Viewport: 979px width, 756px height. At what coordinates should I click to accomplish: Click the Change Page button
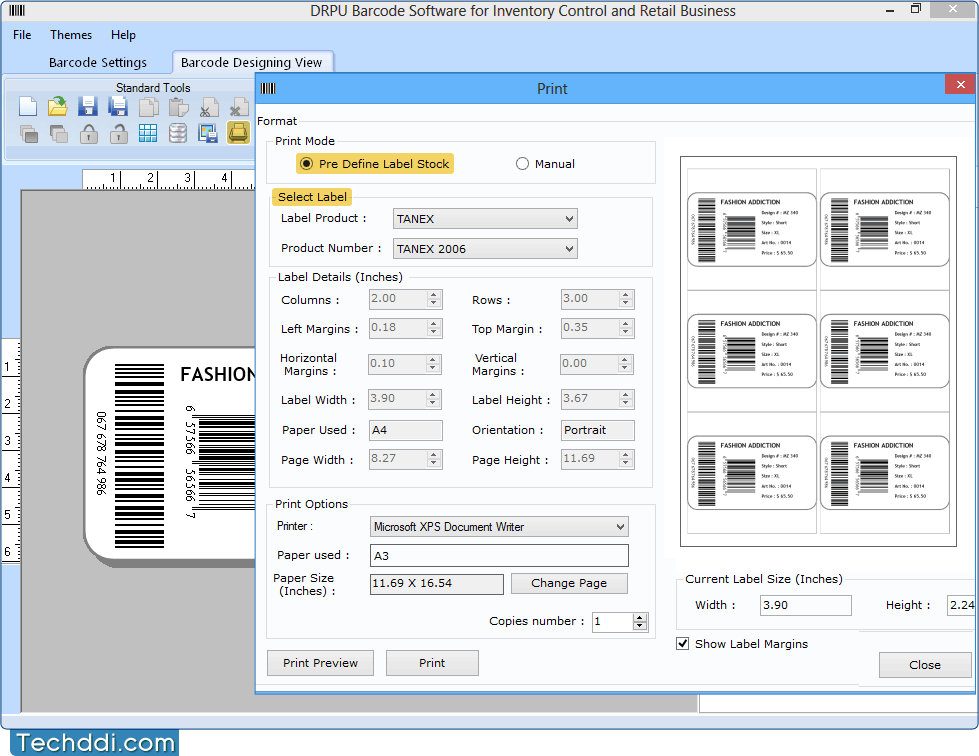[569, 583]
